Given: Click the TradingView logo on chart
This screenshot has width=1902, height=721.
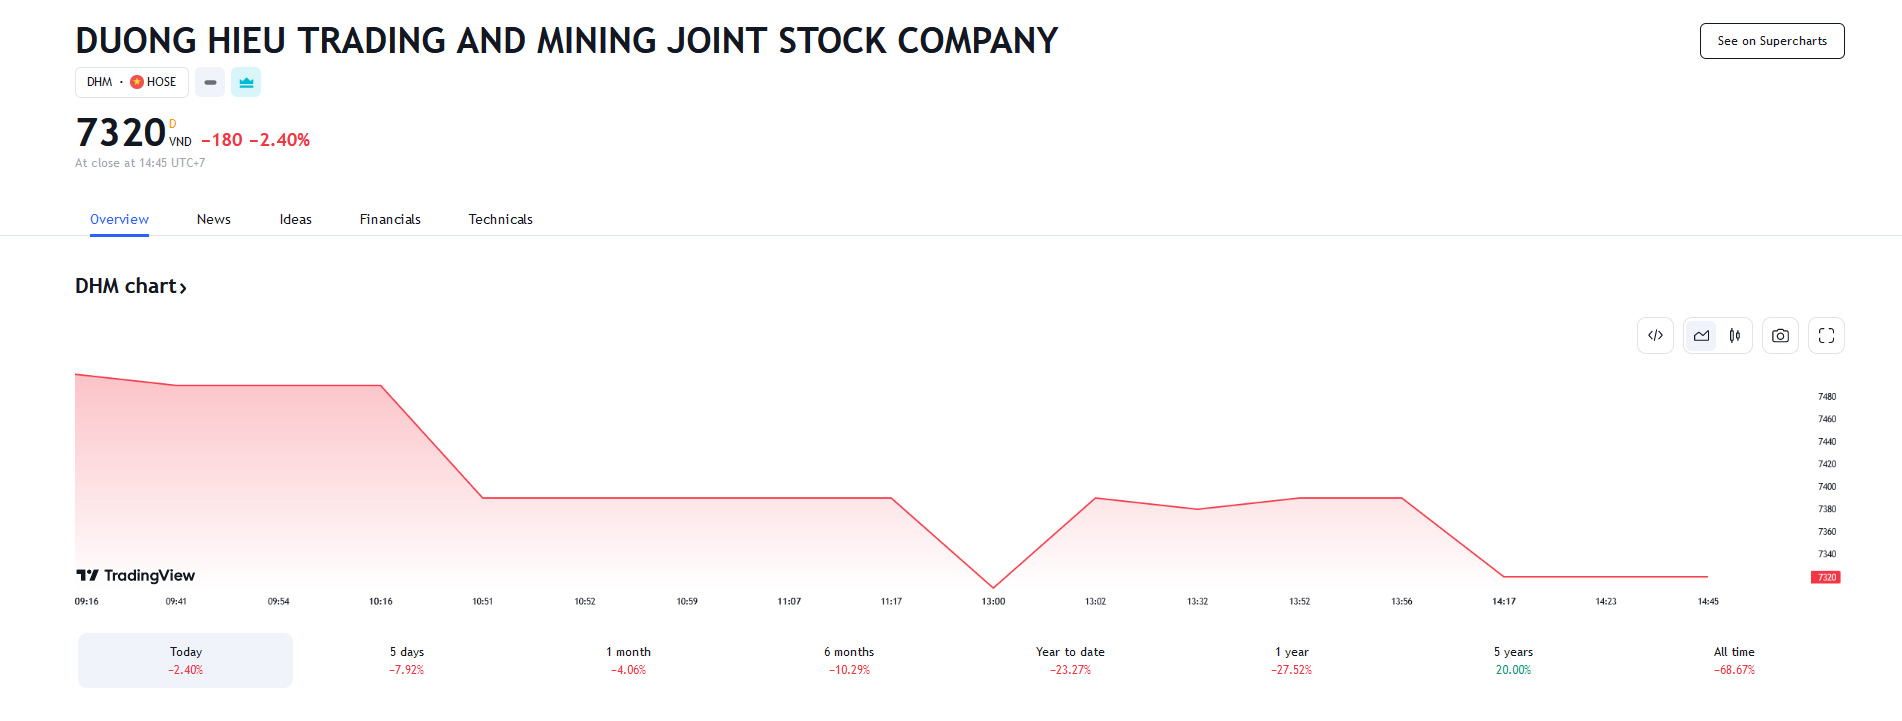Looking at the screenshot, I should point(136,575).
